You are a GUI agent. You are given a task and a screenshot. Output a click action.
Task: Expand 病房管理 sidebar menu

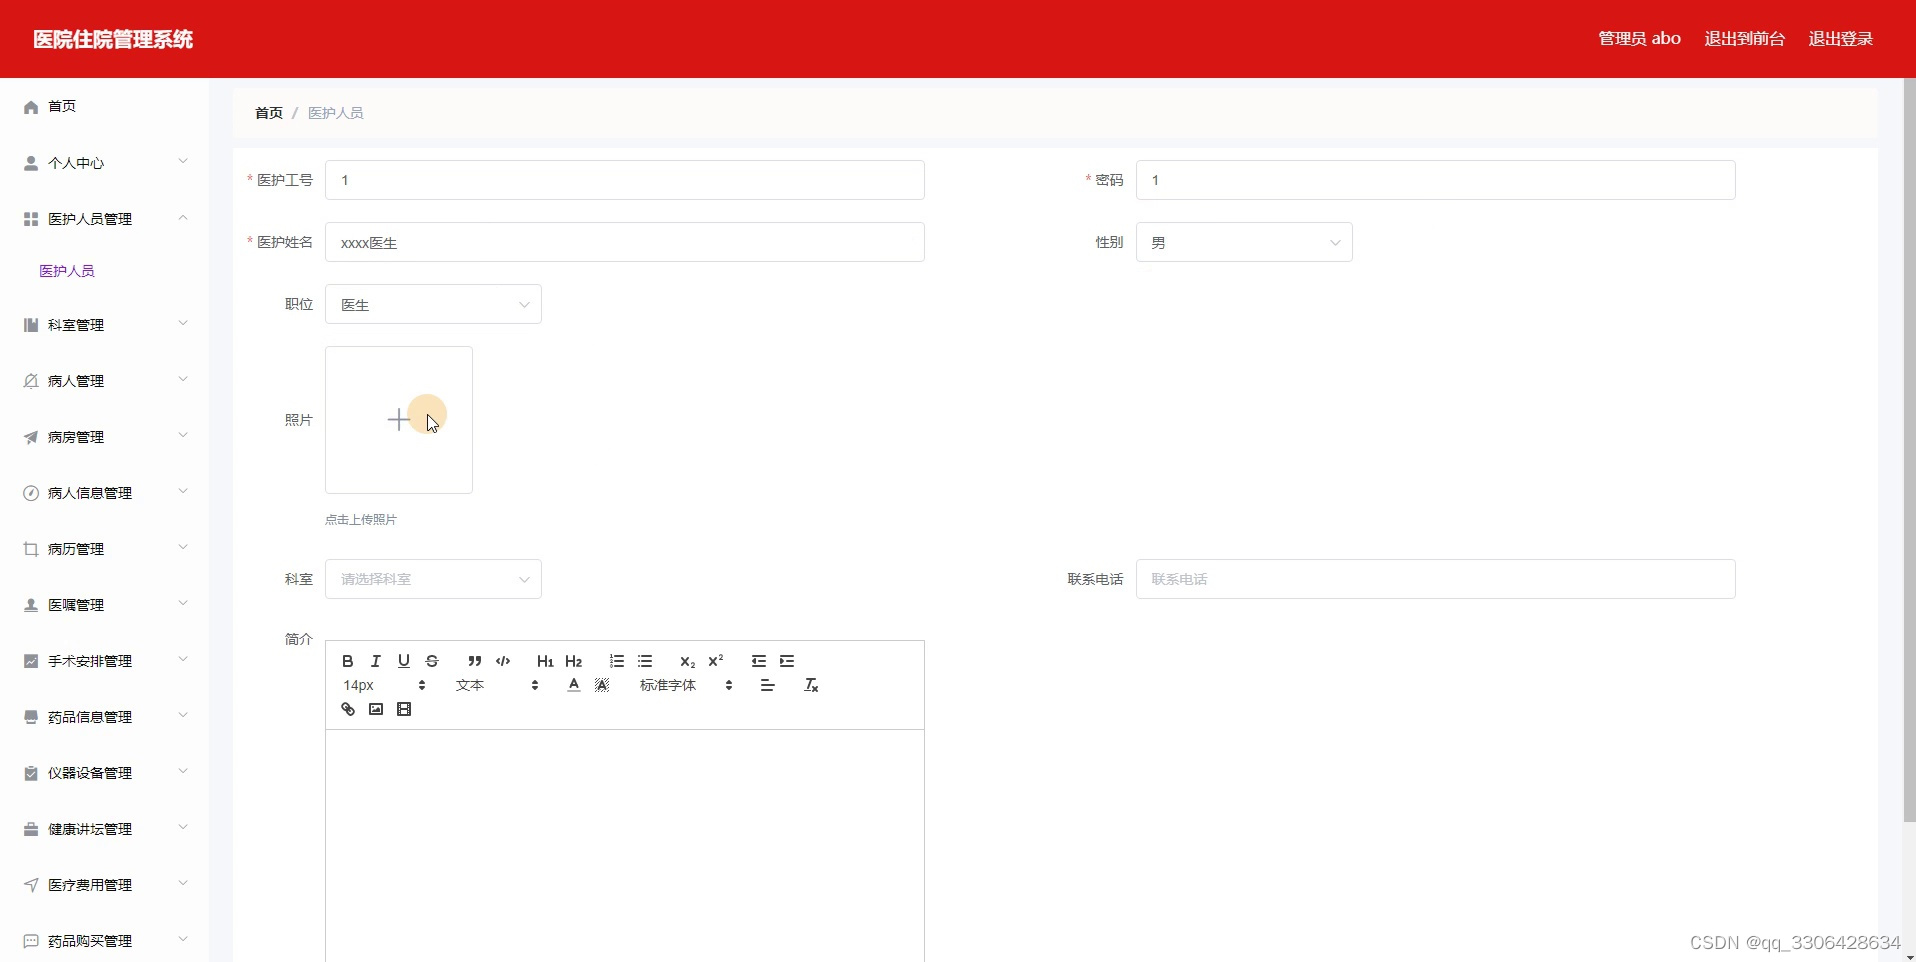104,436
